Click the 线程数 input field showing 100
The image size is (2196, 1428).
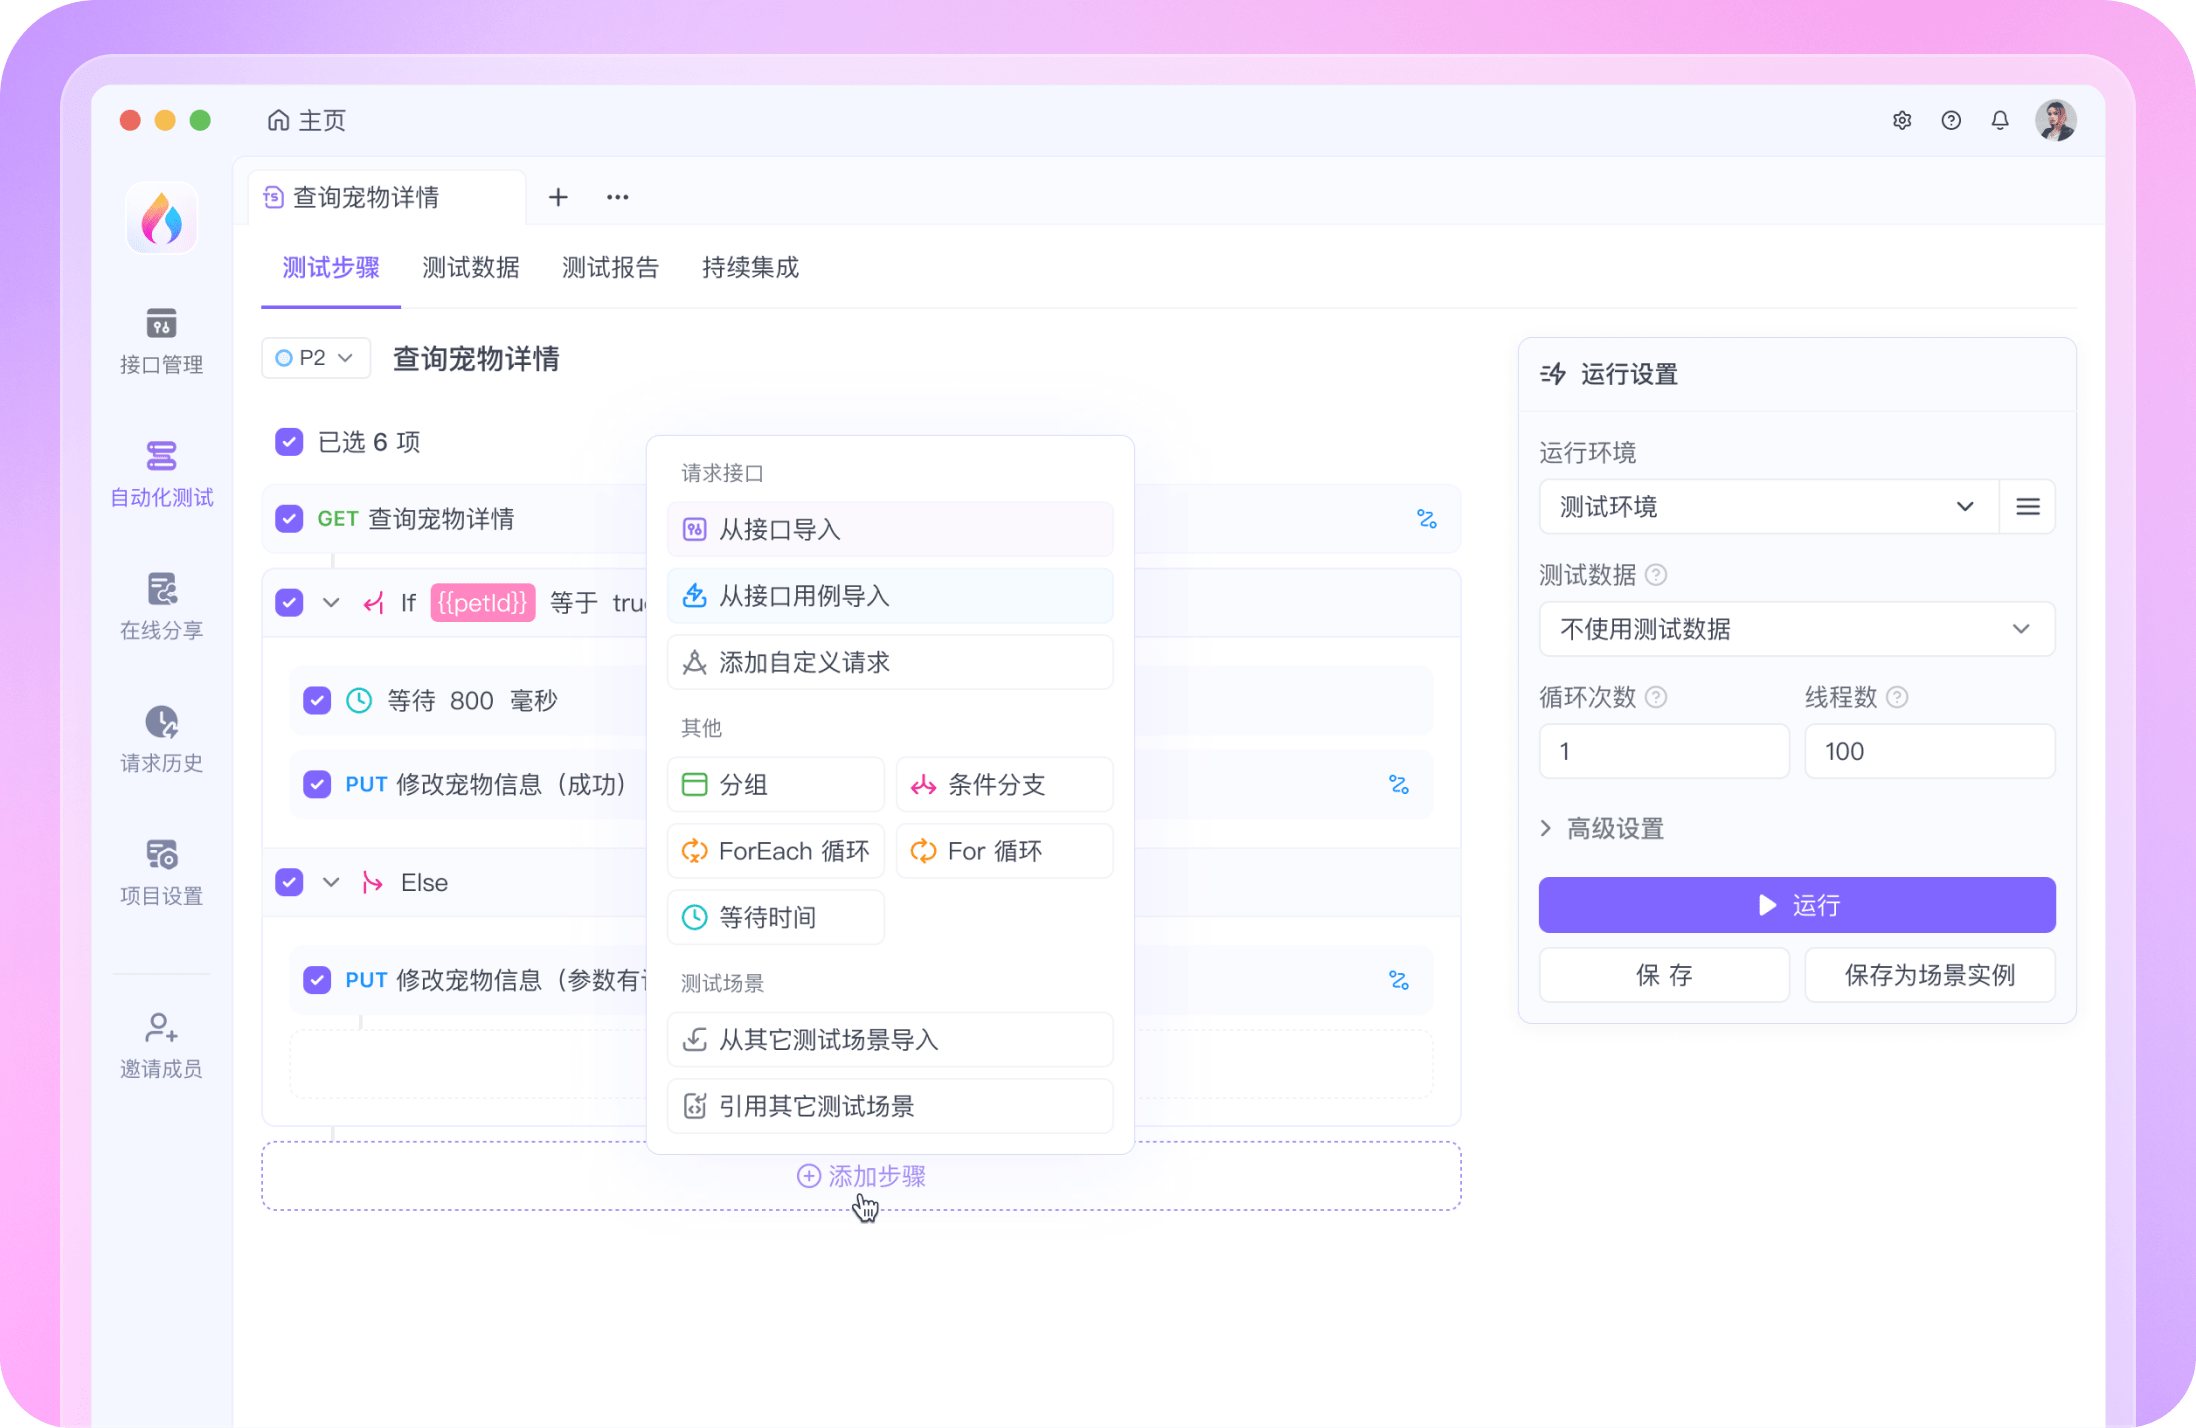[x=1930, y=750]
